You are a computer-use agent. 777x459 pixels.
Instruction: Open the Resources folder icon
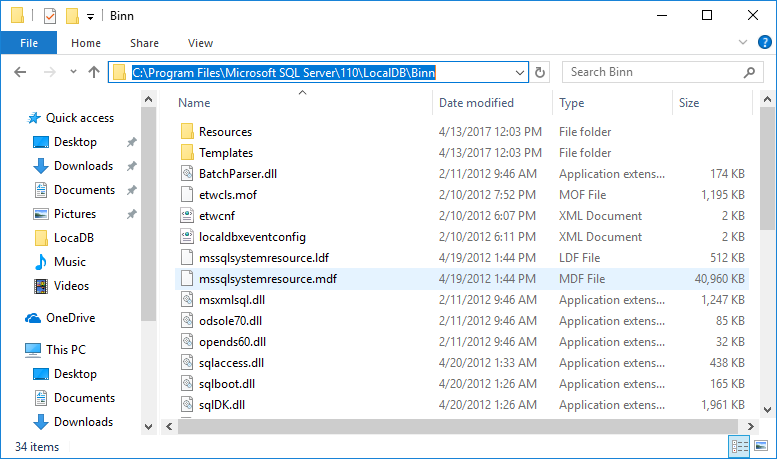[x=187, y=132]
